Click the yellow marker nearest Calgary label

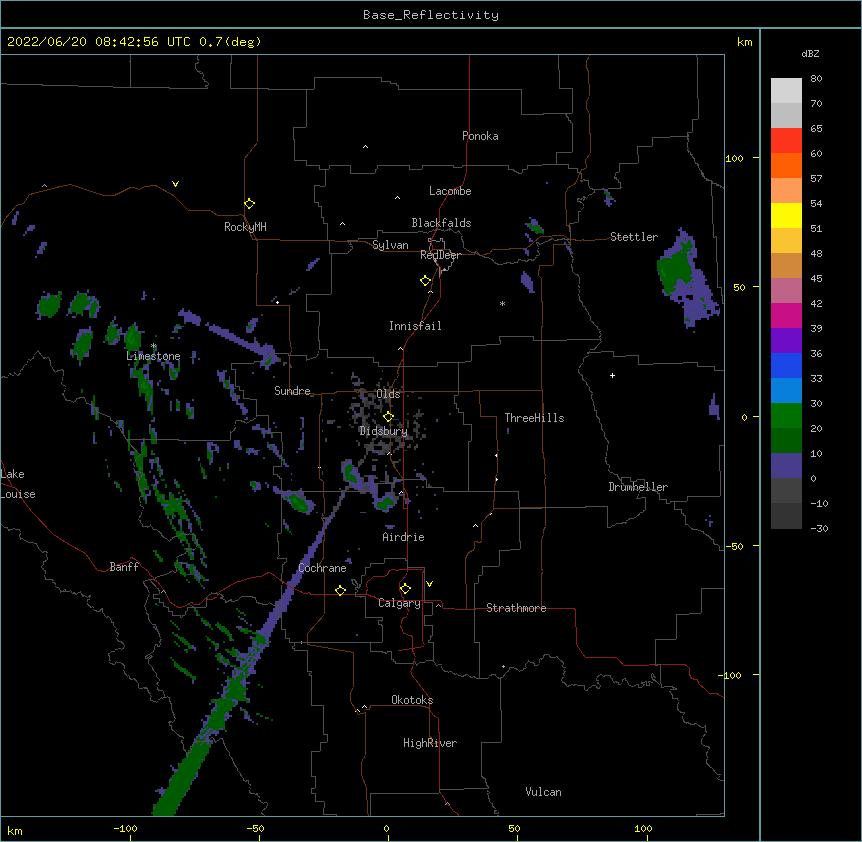click(x=405, y=589)
